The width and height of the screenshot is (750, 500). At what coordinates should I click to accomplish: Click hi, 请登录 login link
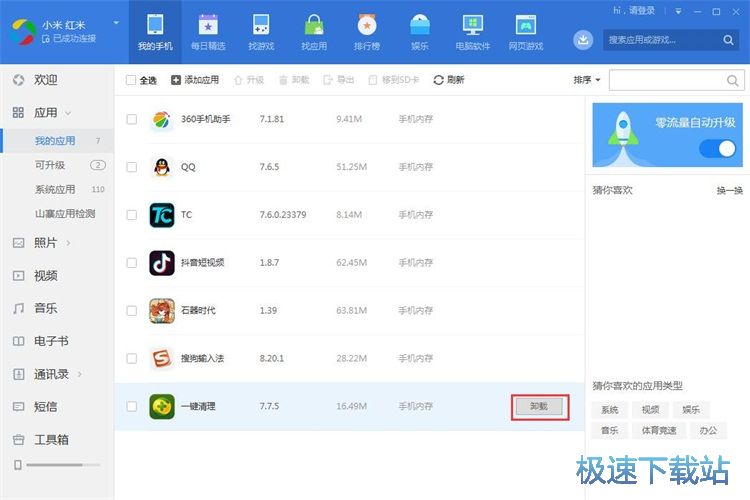click(634, 11)
